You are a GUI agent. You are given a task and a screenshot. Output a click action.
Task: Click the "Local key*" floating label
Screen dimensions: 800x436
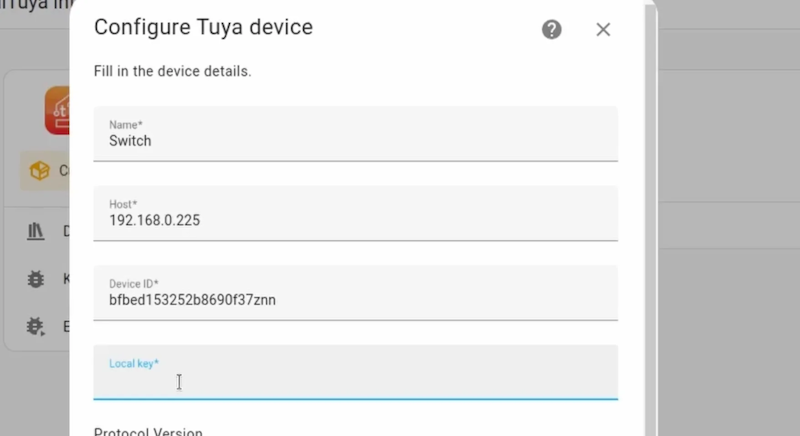(134, 364)
